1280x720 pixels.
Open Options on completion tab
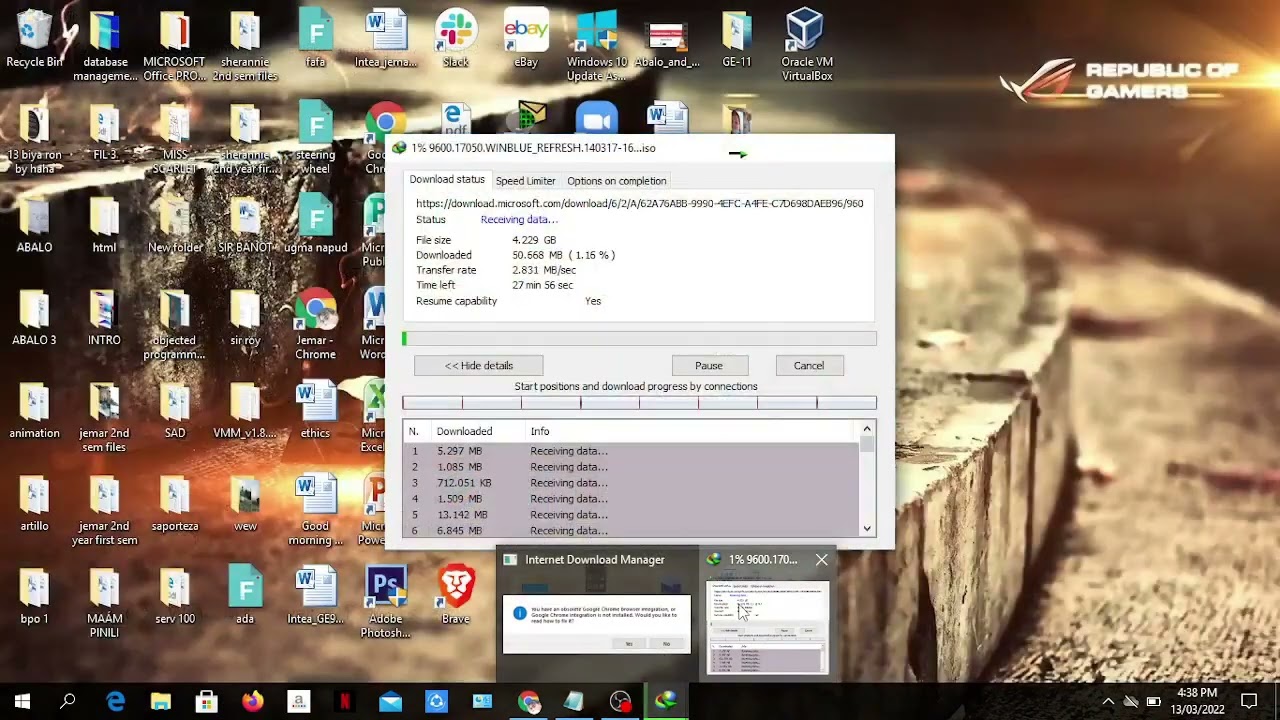(616, 181)
